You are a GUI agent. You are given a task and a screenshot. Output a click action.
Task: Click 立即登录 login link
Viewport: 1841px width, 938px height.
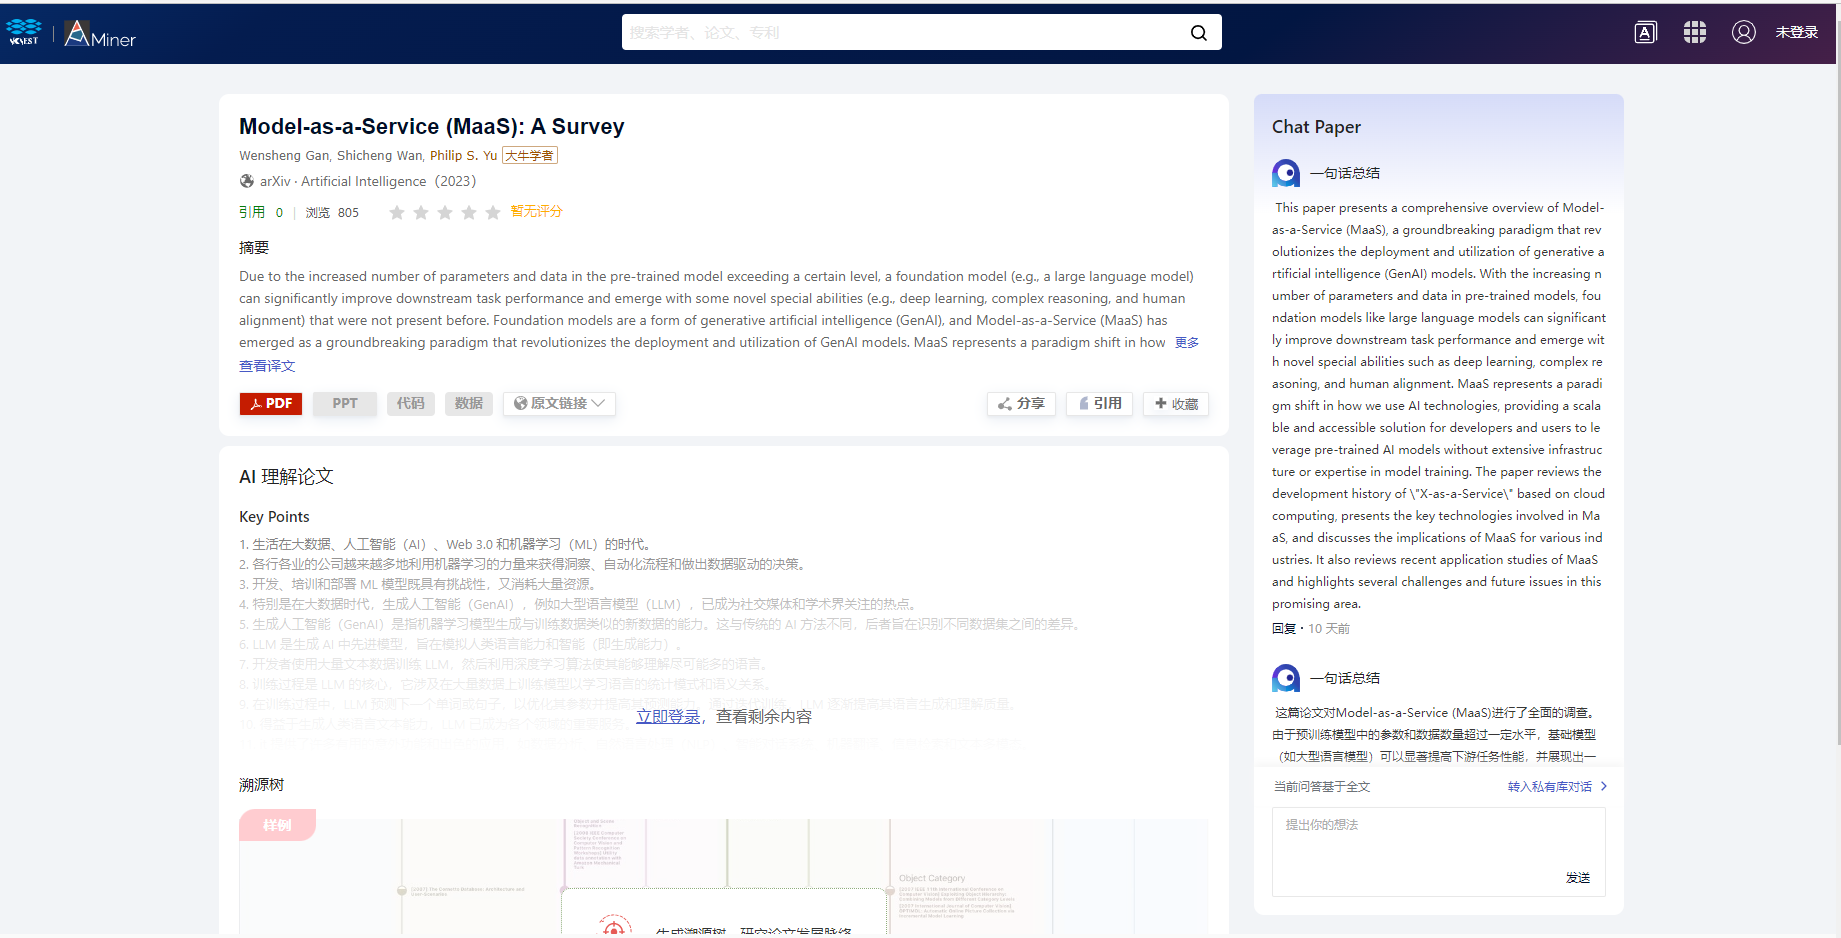click(668, 717)
